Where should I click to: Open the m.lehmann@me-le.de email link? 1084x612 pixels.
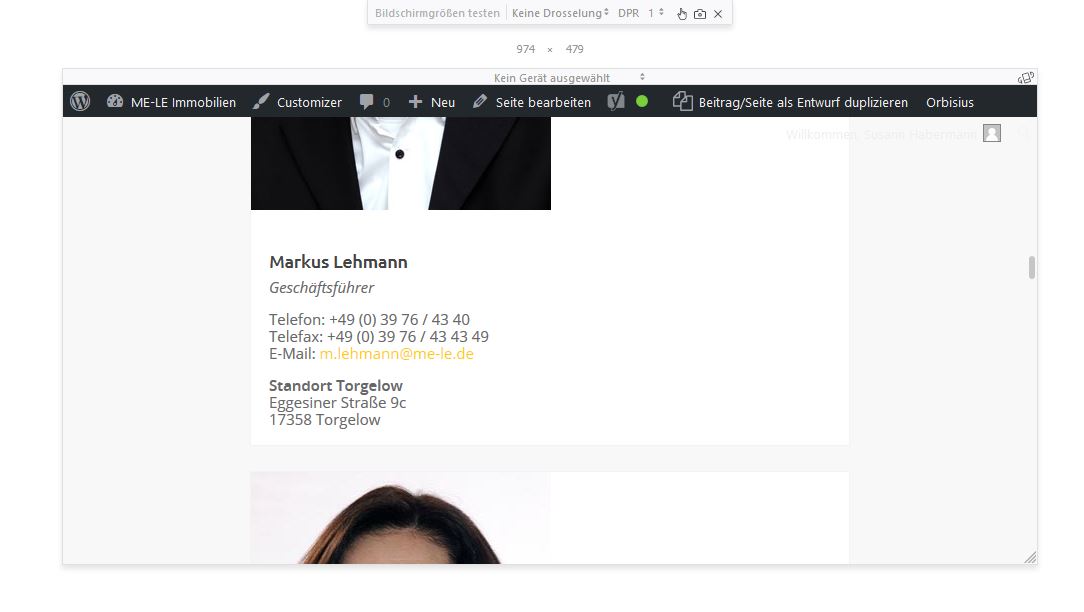(x=396, y=353)
